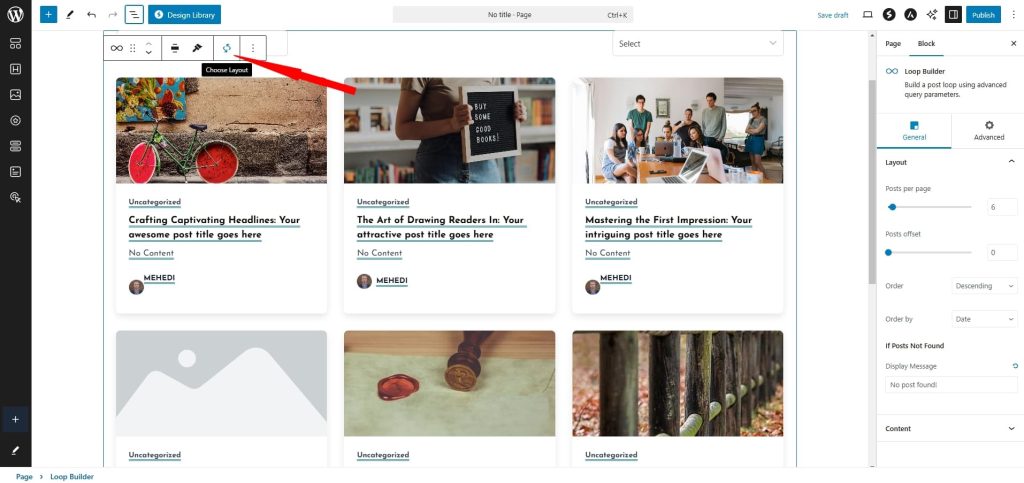Expand the Content panel section
The image size is (1024, 483).
[x=949, y=428]
